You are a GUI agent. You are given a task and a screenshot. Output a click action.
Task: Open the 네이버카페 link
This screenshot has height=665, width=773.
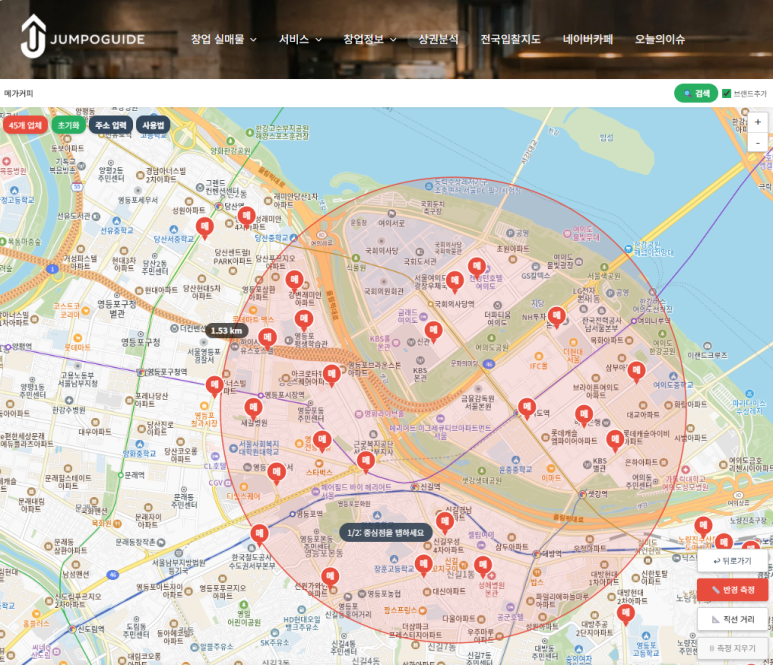tap(588, 39)
